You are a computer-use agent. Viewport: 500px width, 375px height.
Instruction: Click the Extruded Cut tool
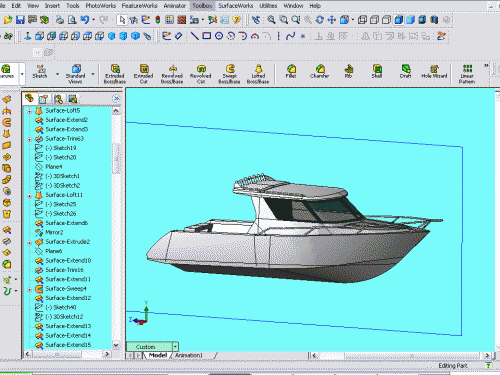coord(144,74)
